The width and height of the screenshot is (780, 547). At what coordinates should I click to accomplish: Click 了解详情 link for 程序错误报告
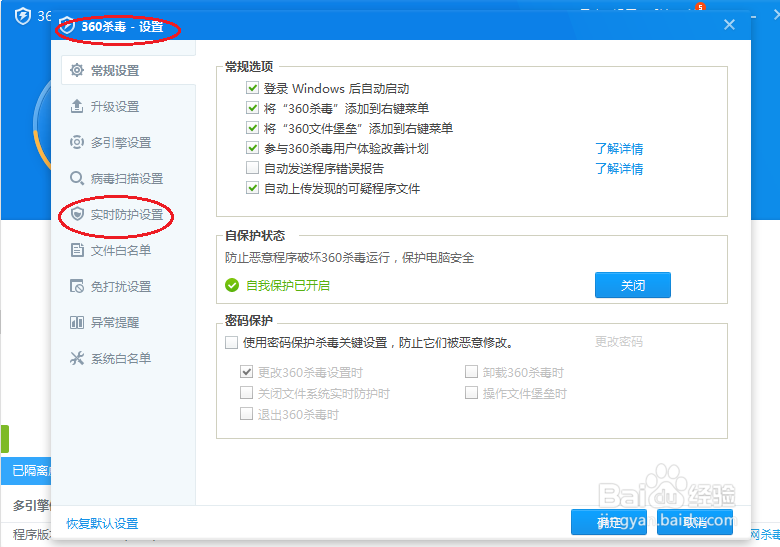tap(619, 168)
